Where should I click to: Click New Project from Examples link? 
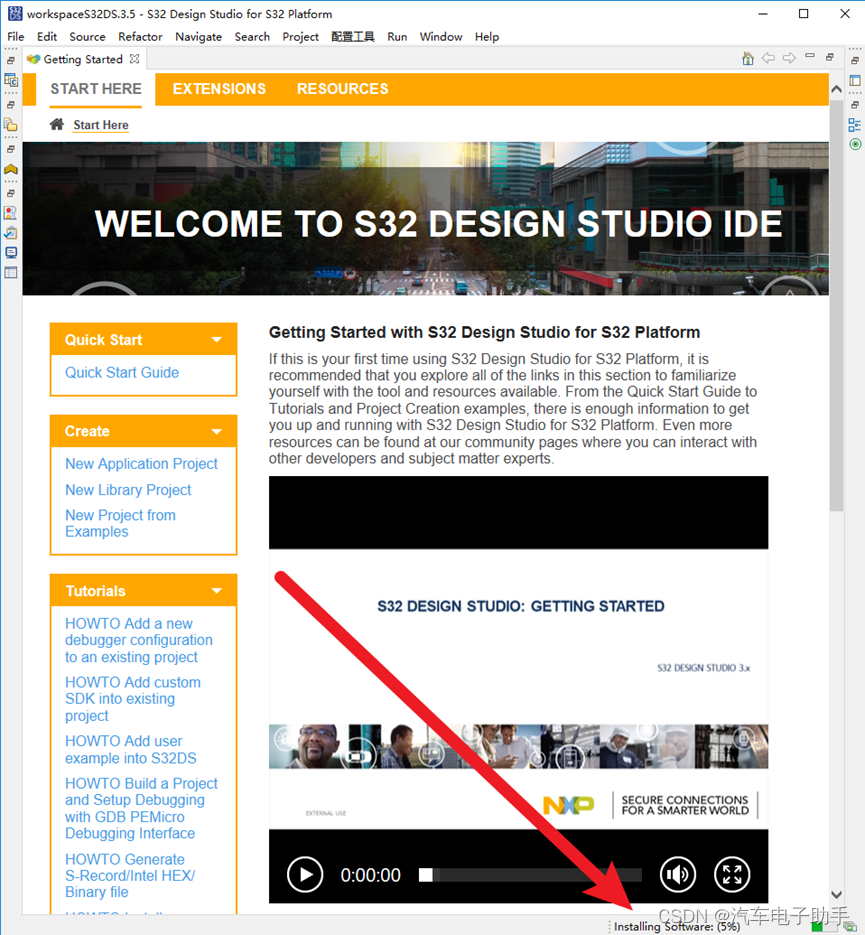tap(120, 523)
